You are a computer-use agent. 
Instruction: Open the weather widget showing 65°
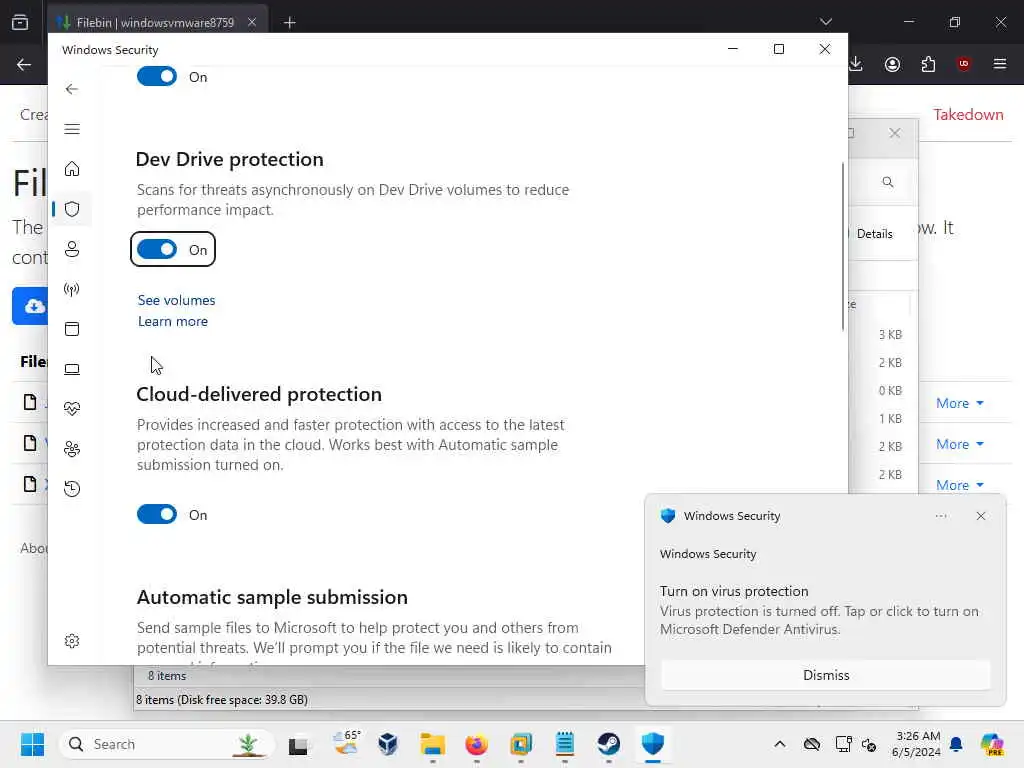pyautogui.click(x=345, y=744)
